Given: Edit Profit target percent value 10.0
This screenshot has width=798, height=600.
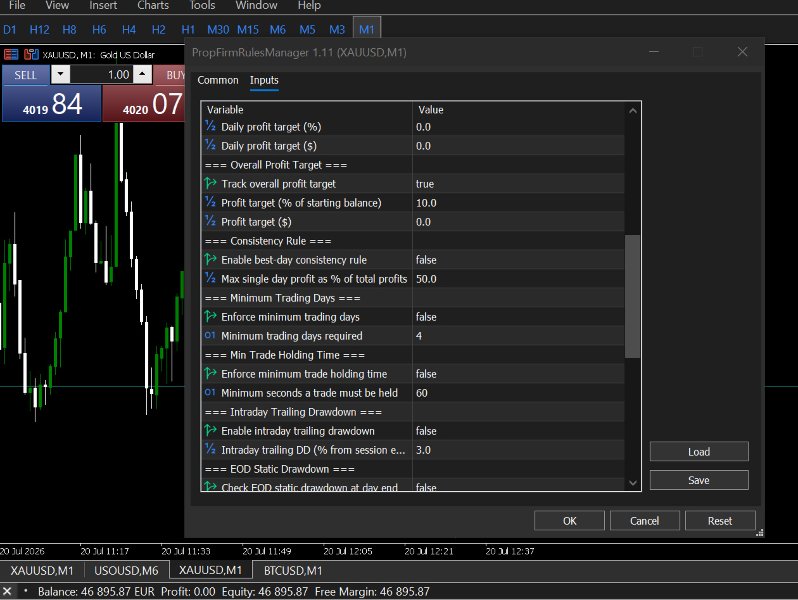Looking at the screenshot, I should 519,203.
